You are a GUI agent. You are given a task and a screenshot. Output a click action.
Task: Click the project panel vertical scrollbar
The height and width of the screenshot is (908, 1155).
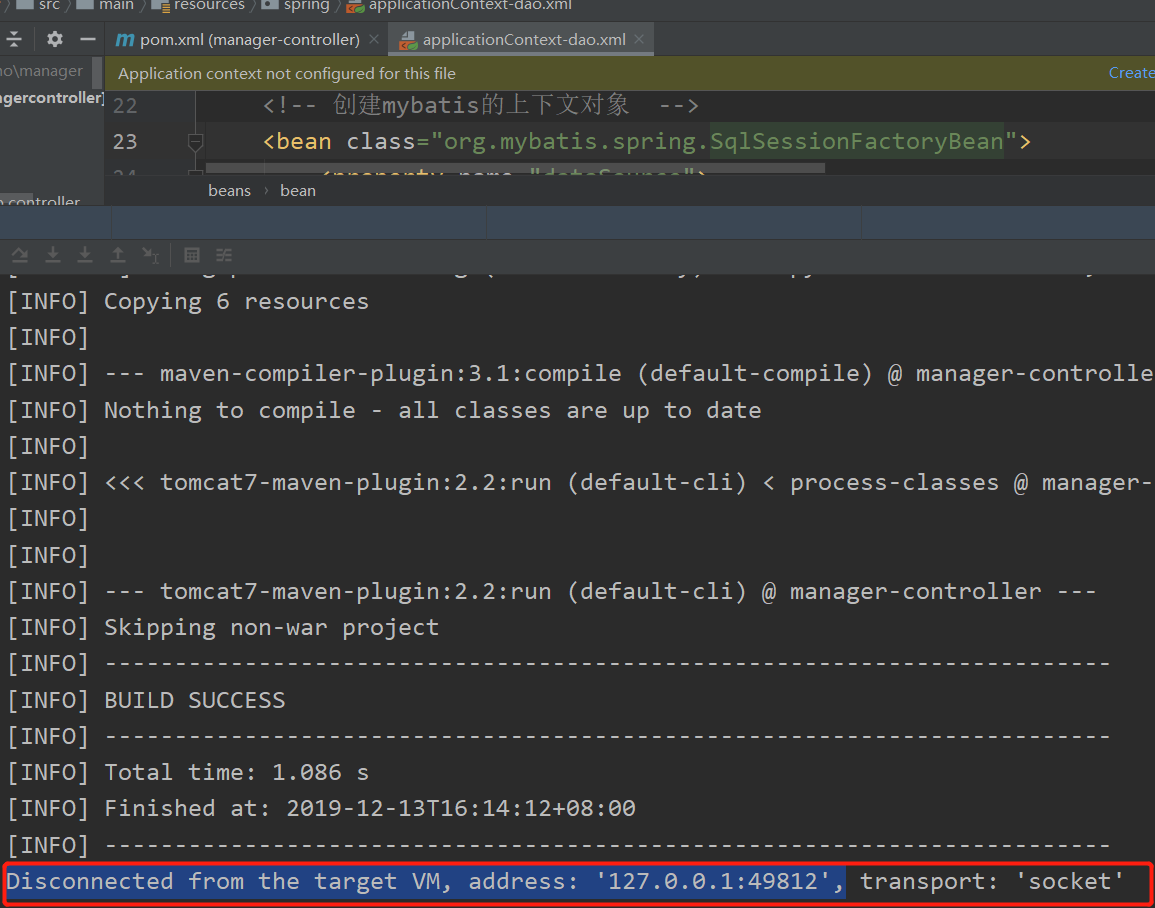[x=97, y=74]
